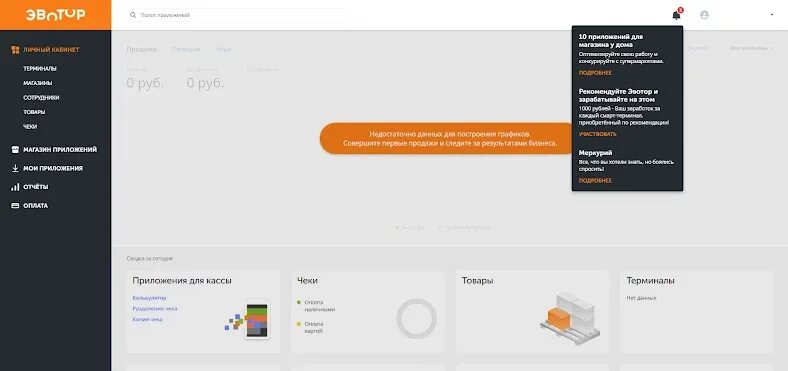The height and width of the screenshot is (371, 788).
Task: Open Отчёты section
Action: point(36,187)
